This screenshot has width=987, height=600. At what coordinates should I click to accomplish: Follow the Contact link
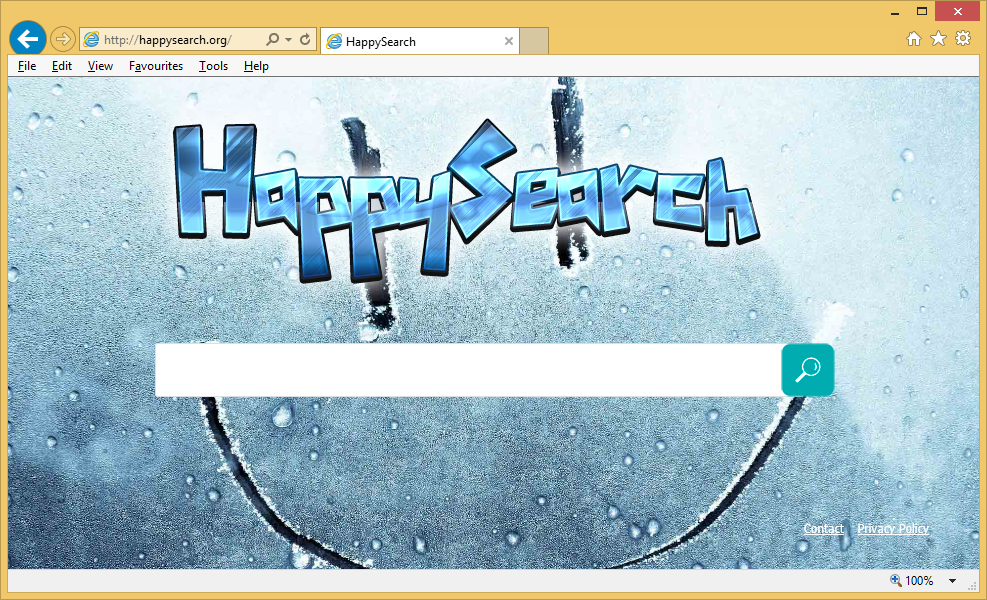click(823, 529)
